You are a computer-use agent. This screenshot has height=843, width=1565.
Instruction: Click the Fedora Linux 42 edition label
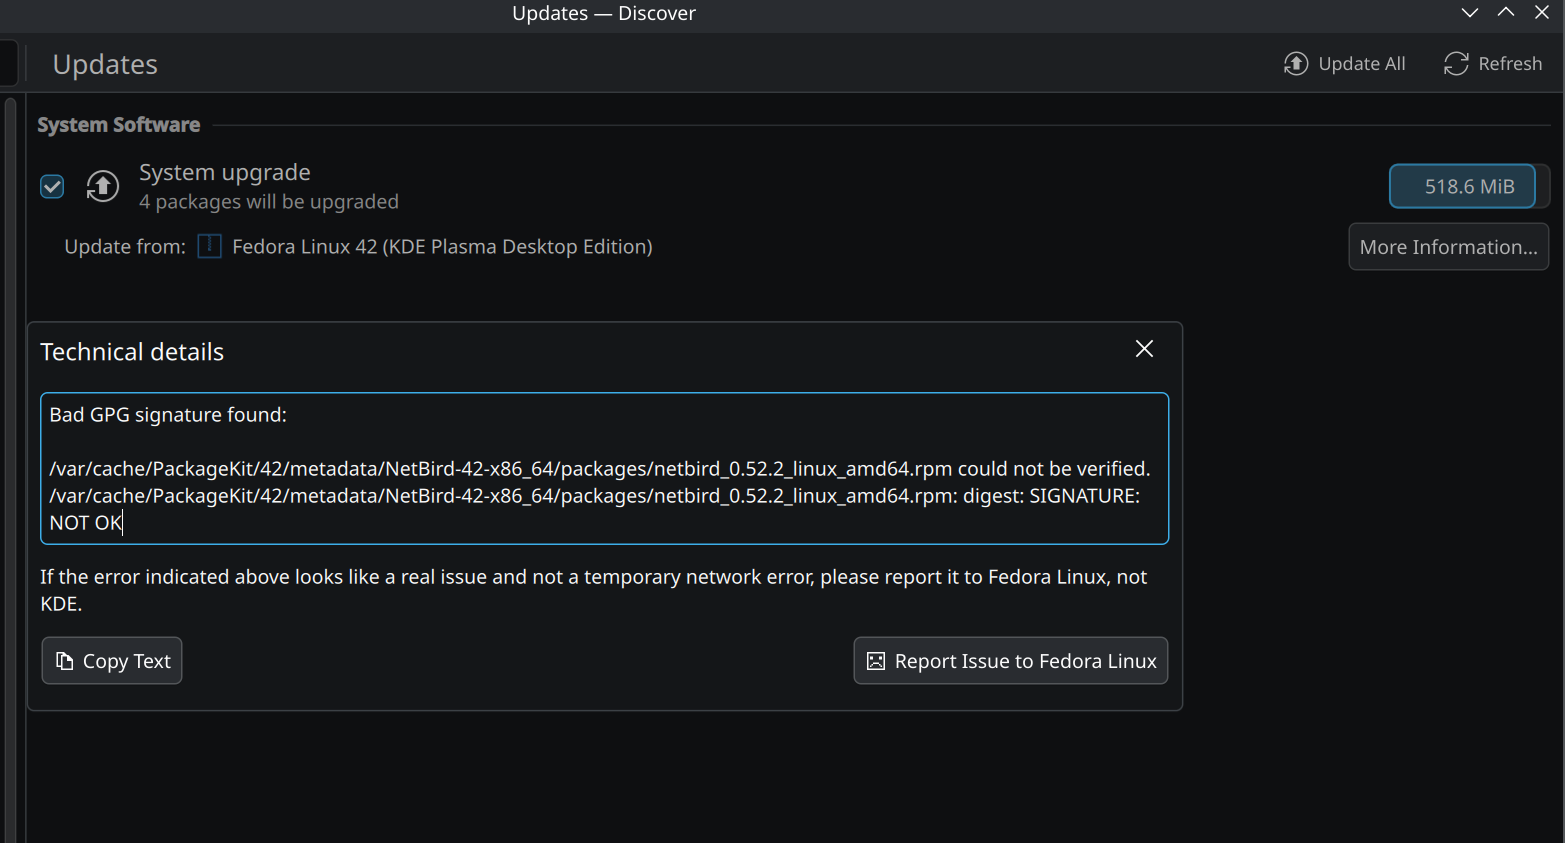pos(442,247)
